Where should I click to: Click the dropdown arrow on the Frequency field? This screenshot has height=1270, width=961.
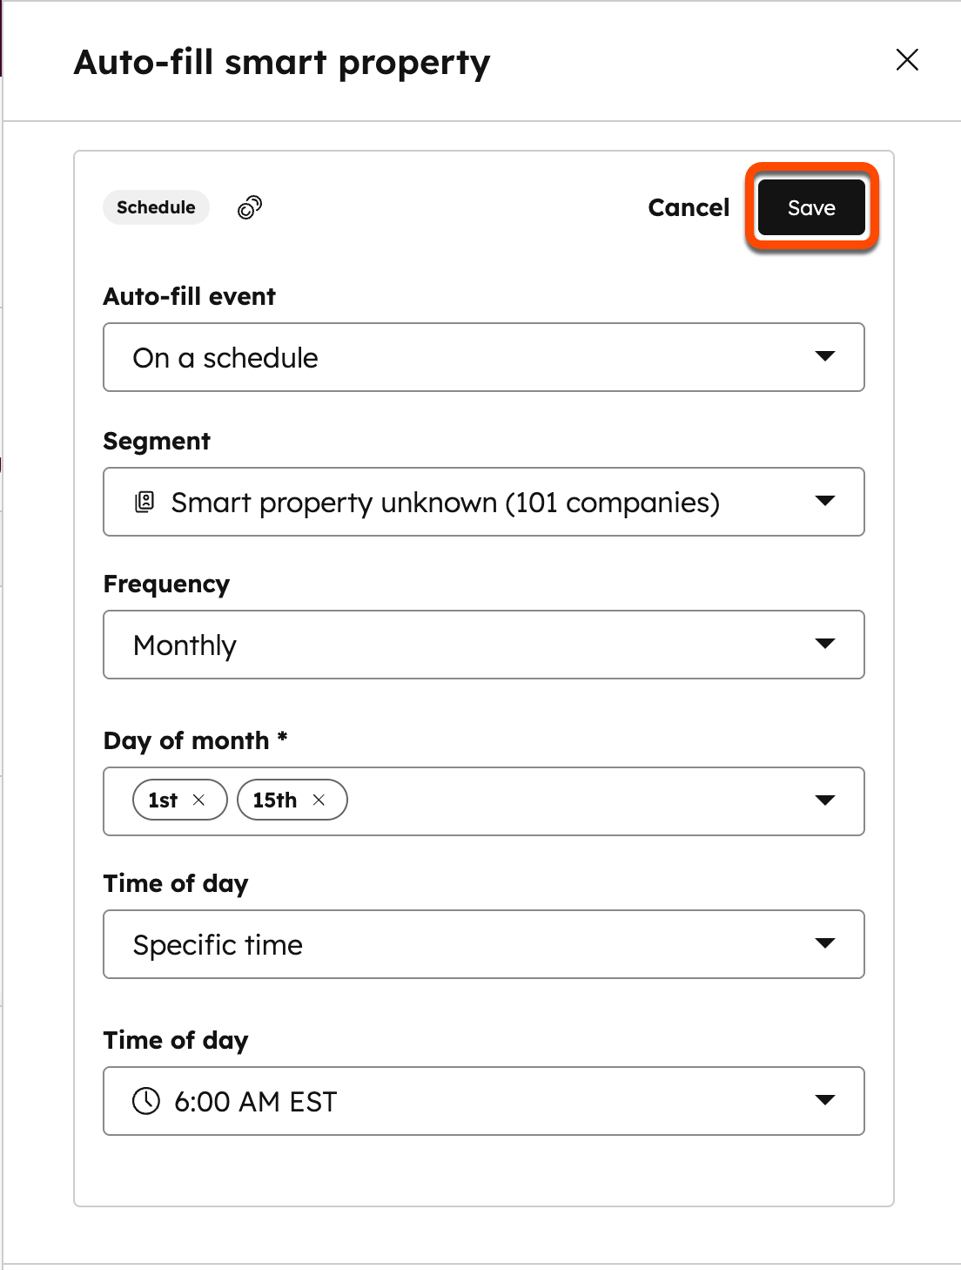tap(826, 644)
